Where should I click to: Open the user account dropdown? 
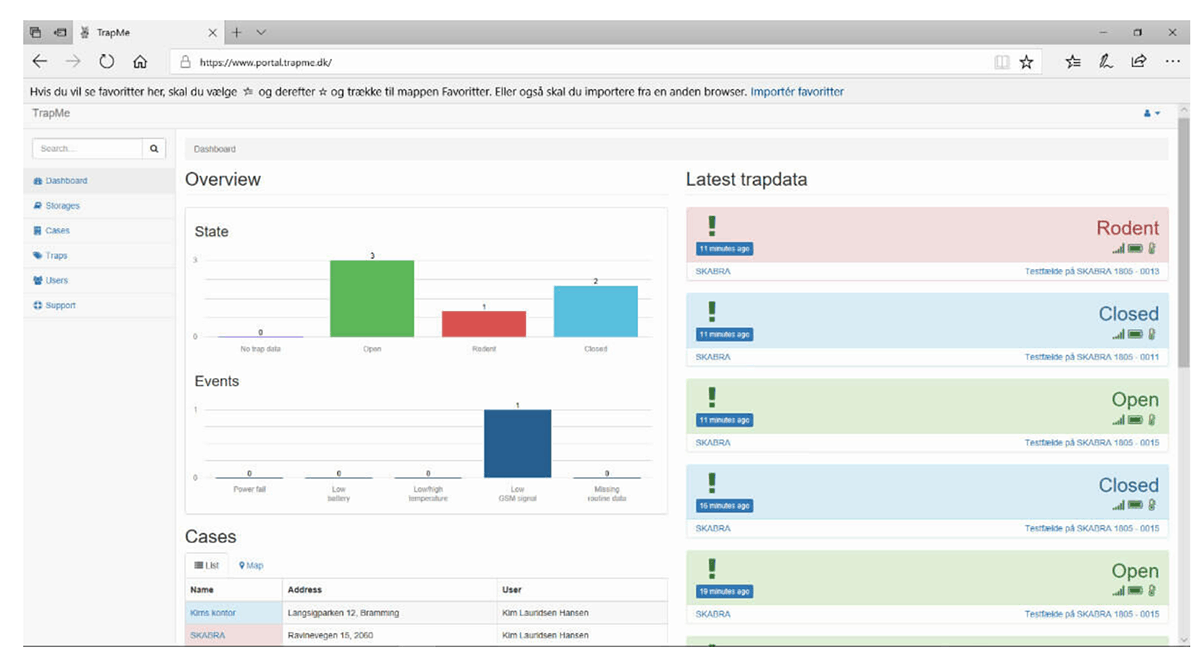1151,114
